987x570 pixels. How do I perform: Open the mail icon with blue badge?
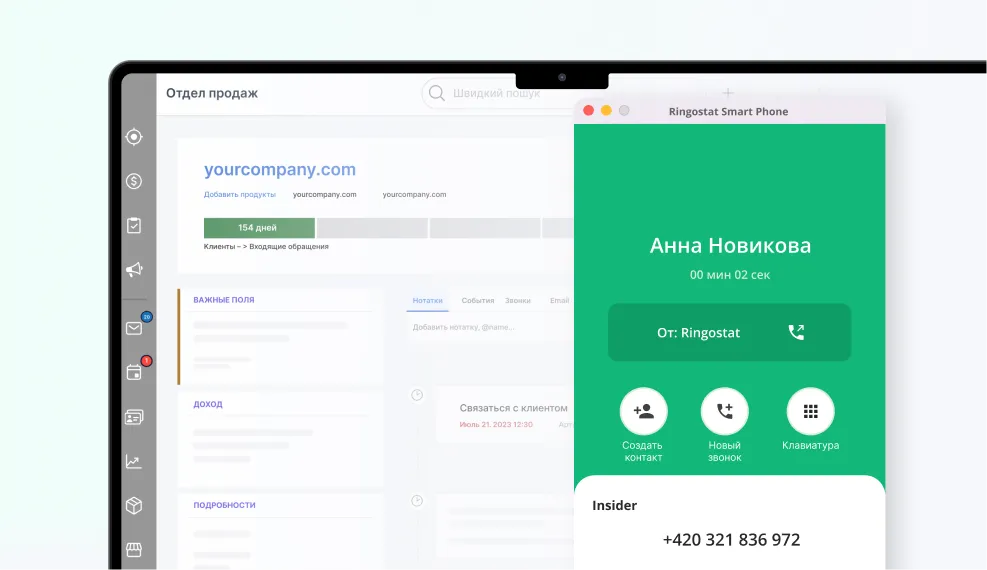[134, 328]
